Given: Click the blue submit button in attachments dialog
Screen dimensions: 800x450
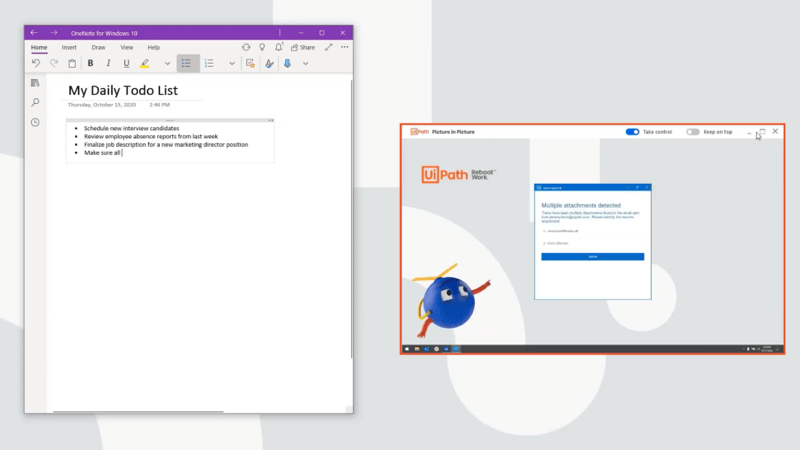Looking at the screenshot, I should point(592,257).
